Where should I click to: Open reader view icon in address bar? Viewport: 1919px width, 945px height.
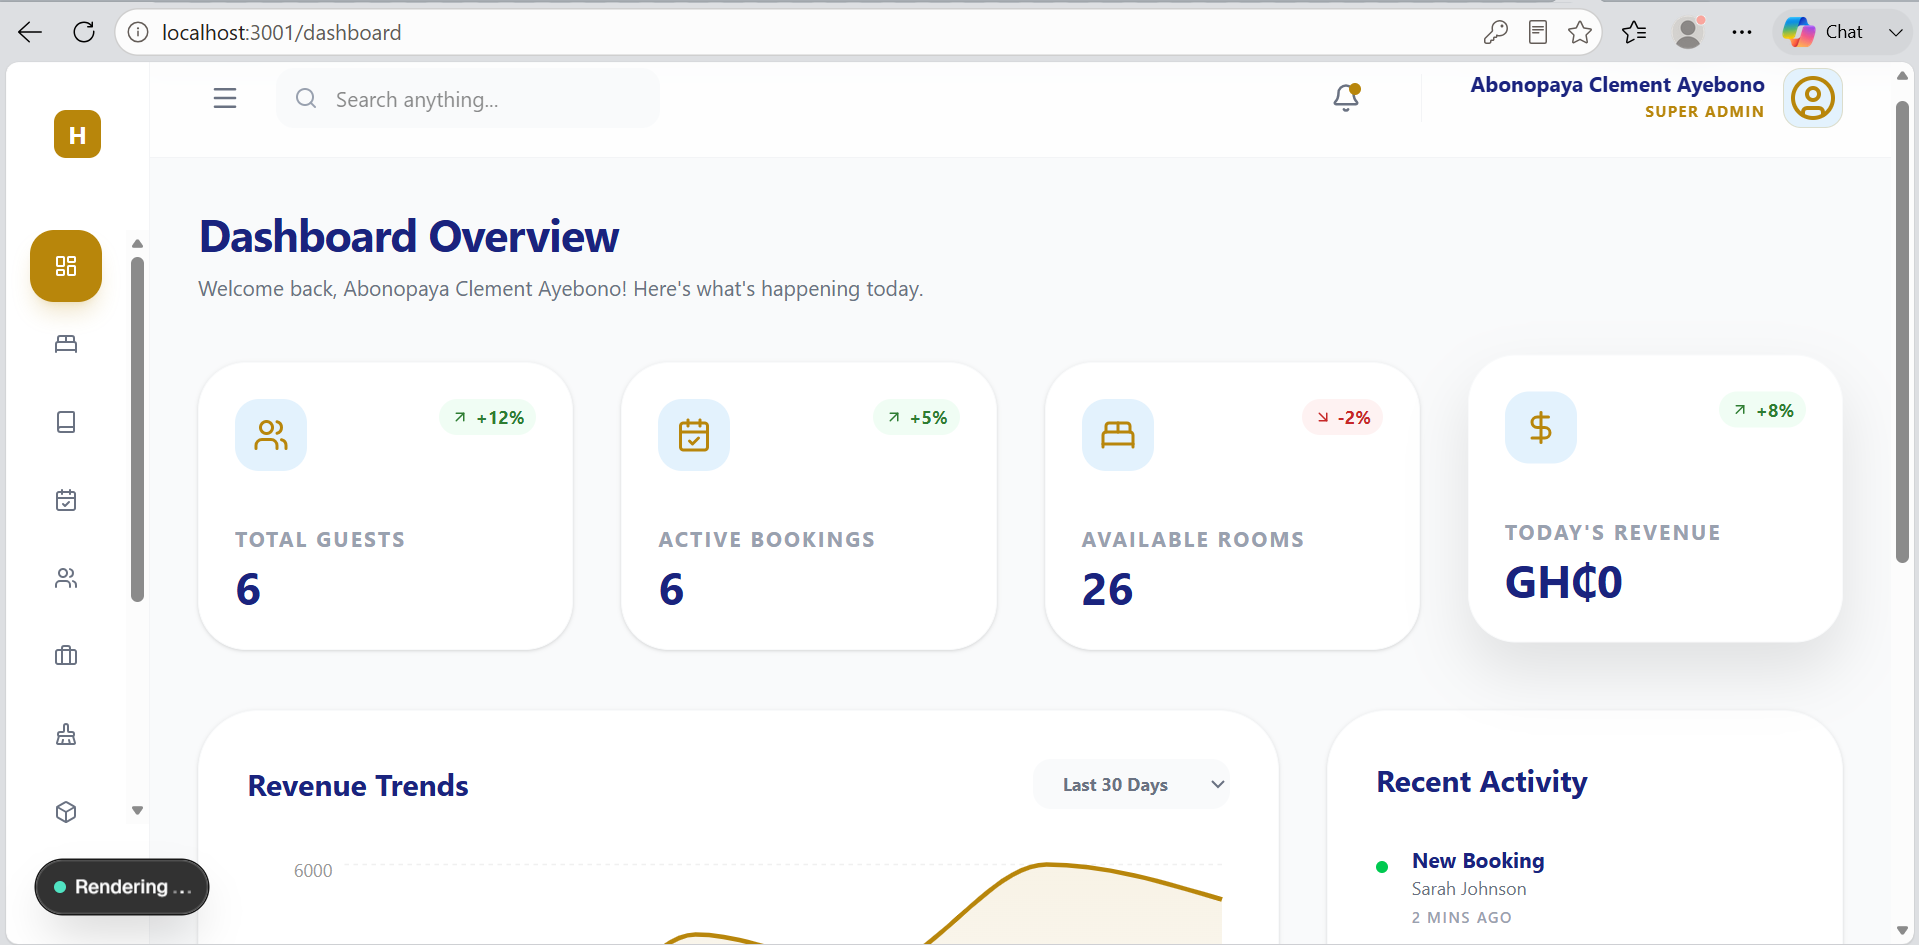coord(1538,32)
